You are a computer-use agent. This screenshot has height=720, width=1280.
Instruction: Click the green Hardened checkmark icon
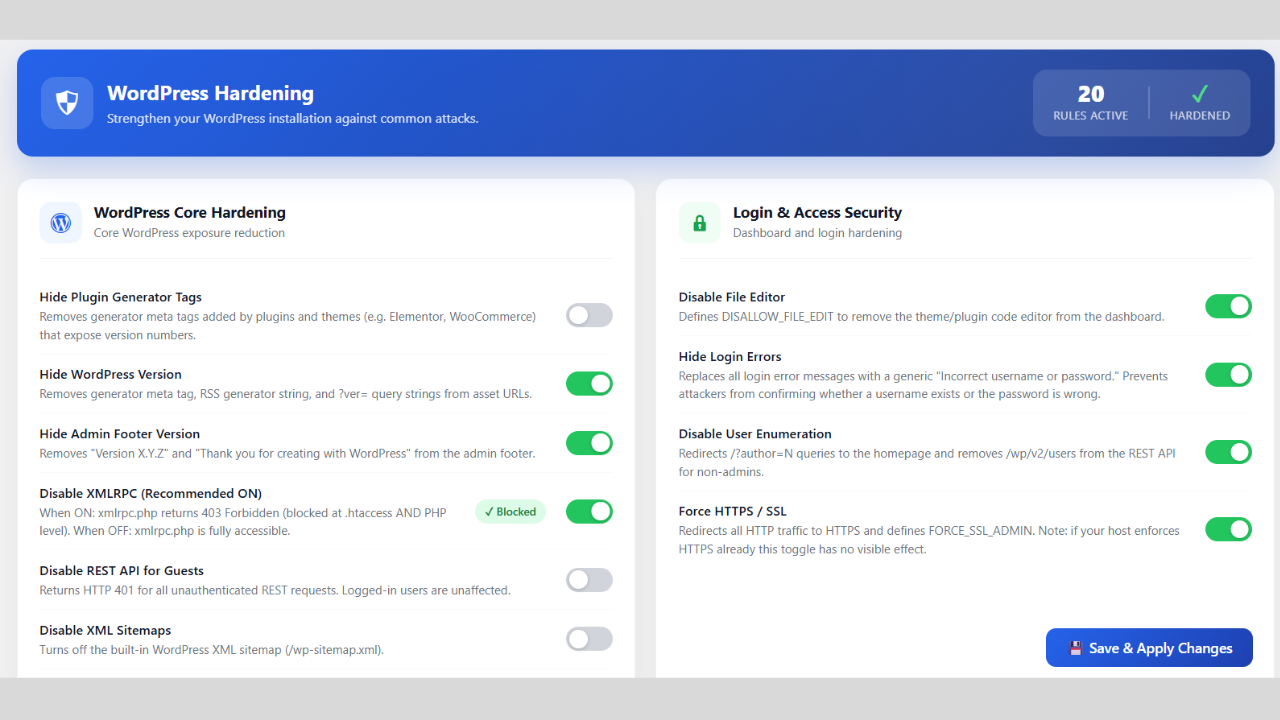tap(1200, 94)
